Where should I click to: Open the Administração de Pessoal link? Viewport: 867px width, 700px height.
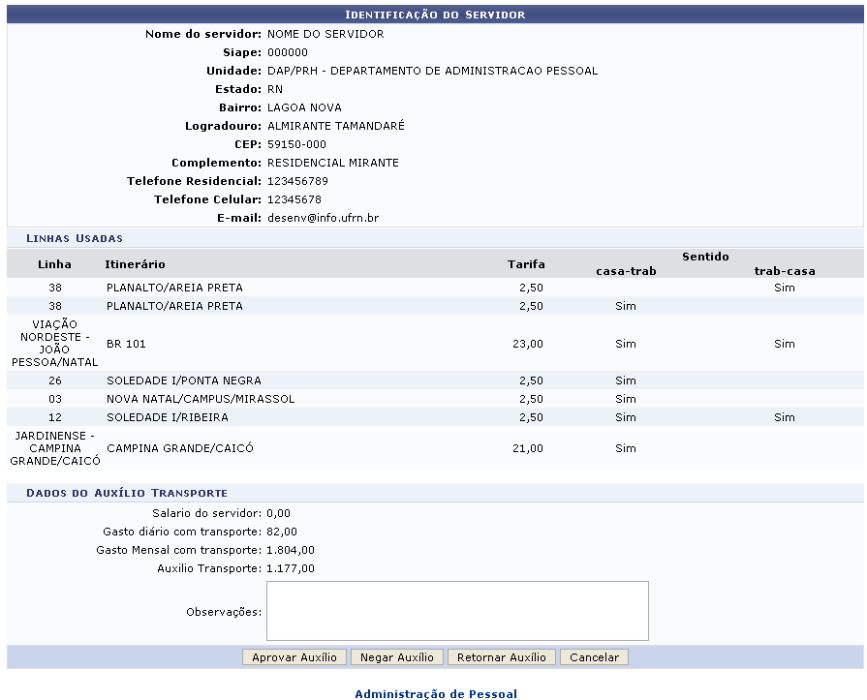click(434, 691)
